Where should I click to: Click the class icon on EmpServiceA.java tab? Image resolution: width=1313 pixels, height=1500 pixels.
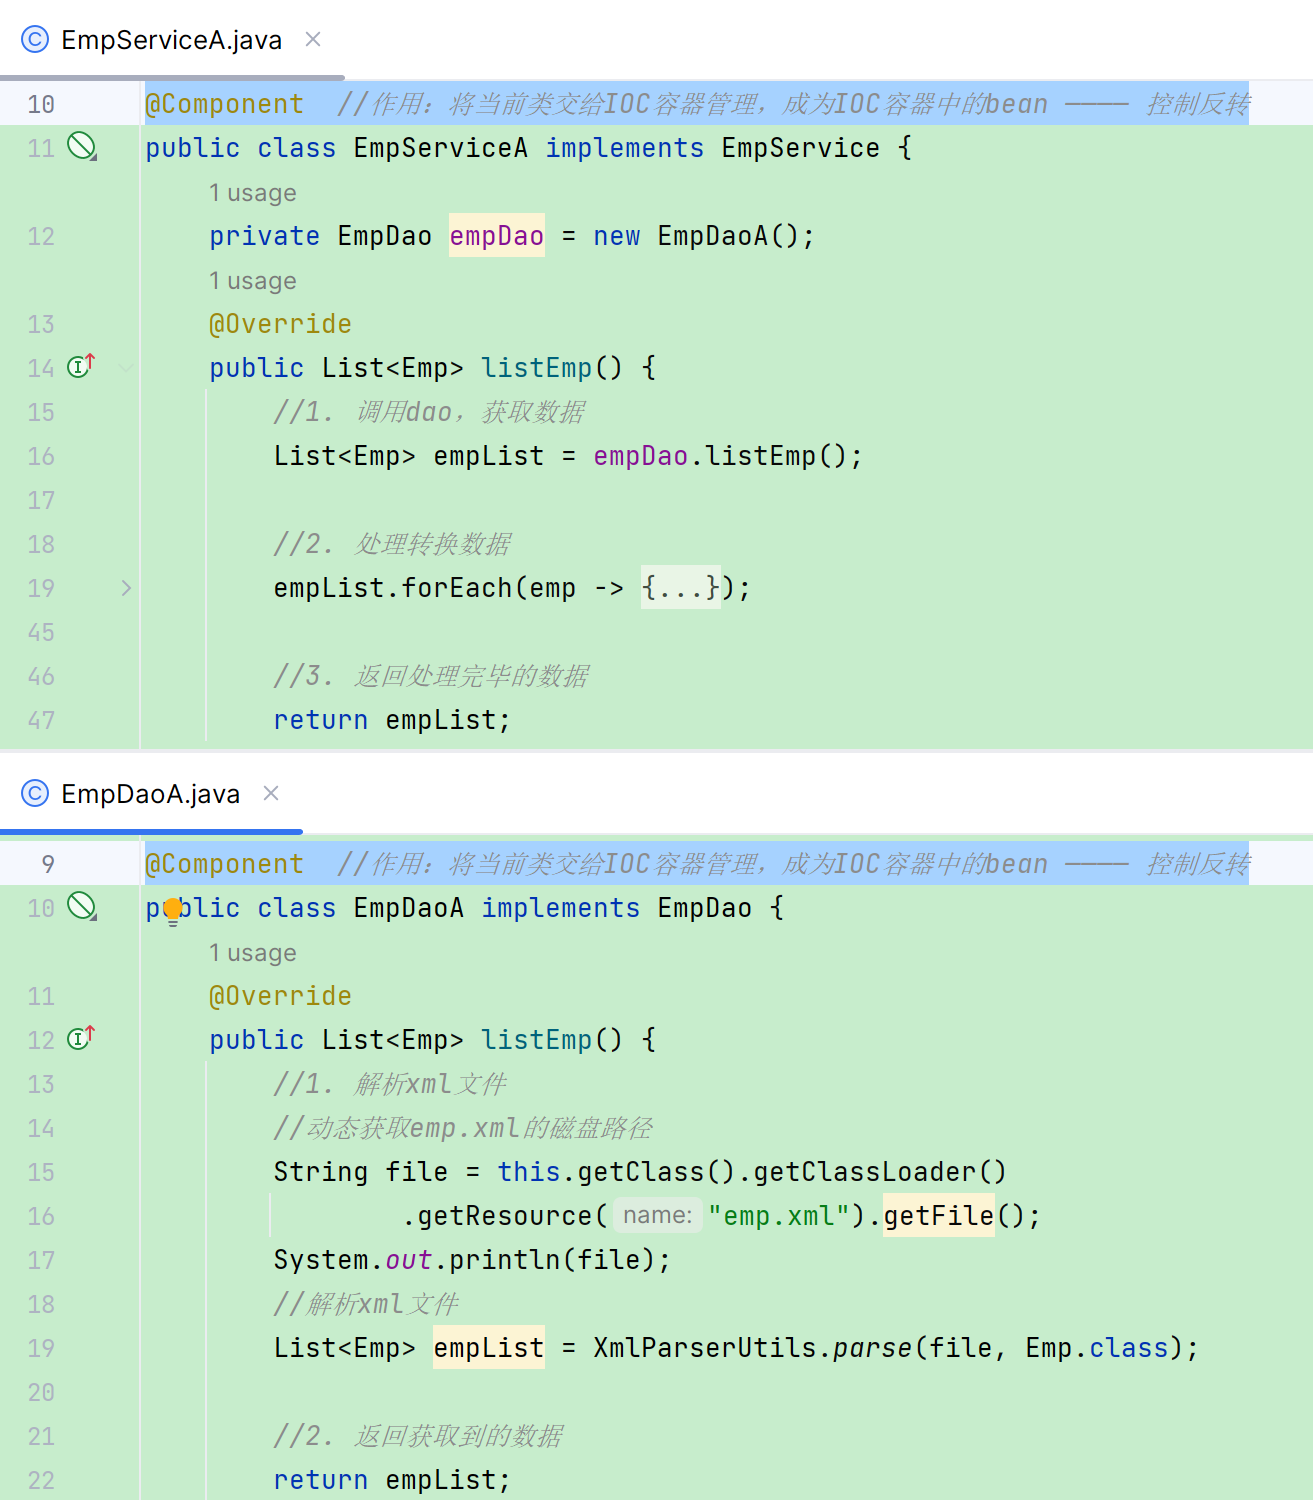click(x=35, y=39)
